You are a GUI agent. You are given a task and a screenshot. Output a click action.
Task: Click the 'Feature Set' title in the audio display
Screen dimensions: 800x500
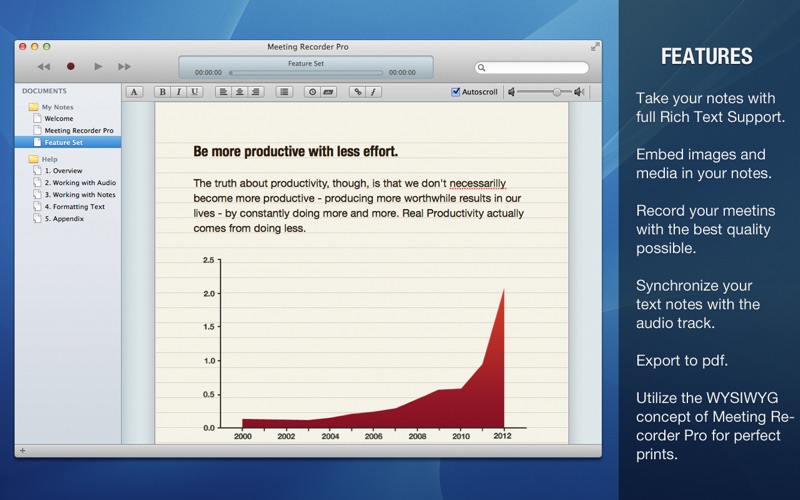click(x=306, y=64)
